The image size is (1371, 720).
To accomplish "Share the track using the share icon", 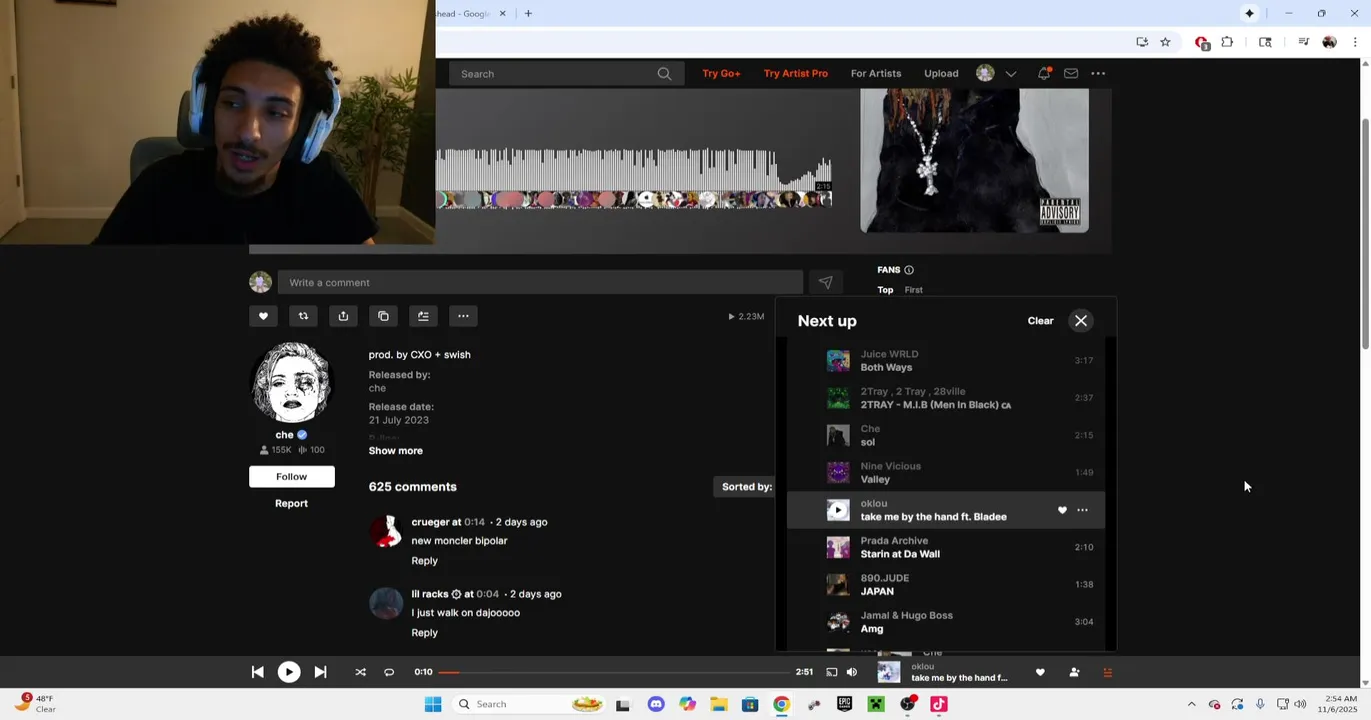I will coord(343,316).
